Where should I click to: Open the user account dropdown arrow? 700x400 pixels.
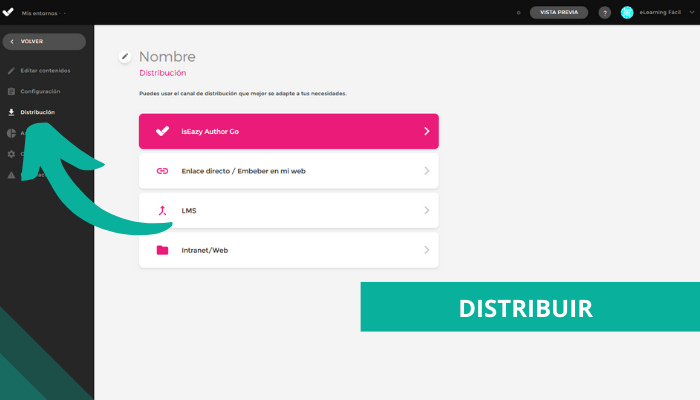coord(692,12)
